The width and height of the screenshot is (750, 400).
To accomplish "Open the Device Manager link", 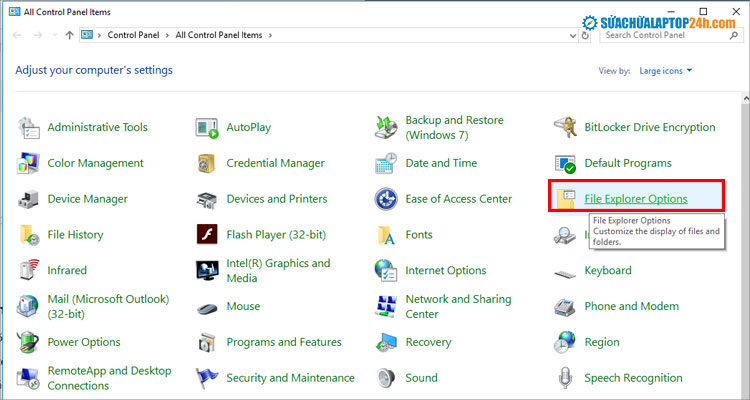I will 88,199.
